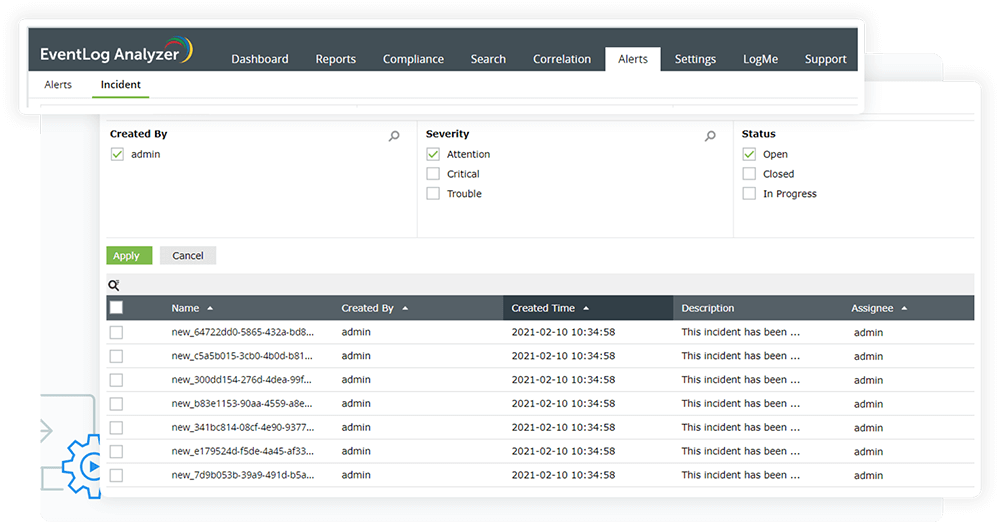Click the Severity search magnifier
This screenshot has height=522, width=1000.
710,136
